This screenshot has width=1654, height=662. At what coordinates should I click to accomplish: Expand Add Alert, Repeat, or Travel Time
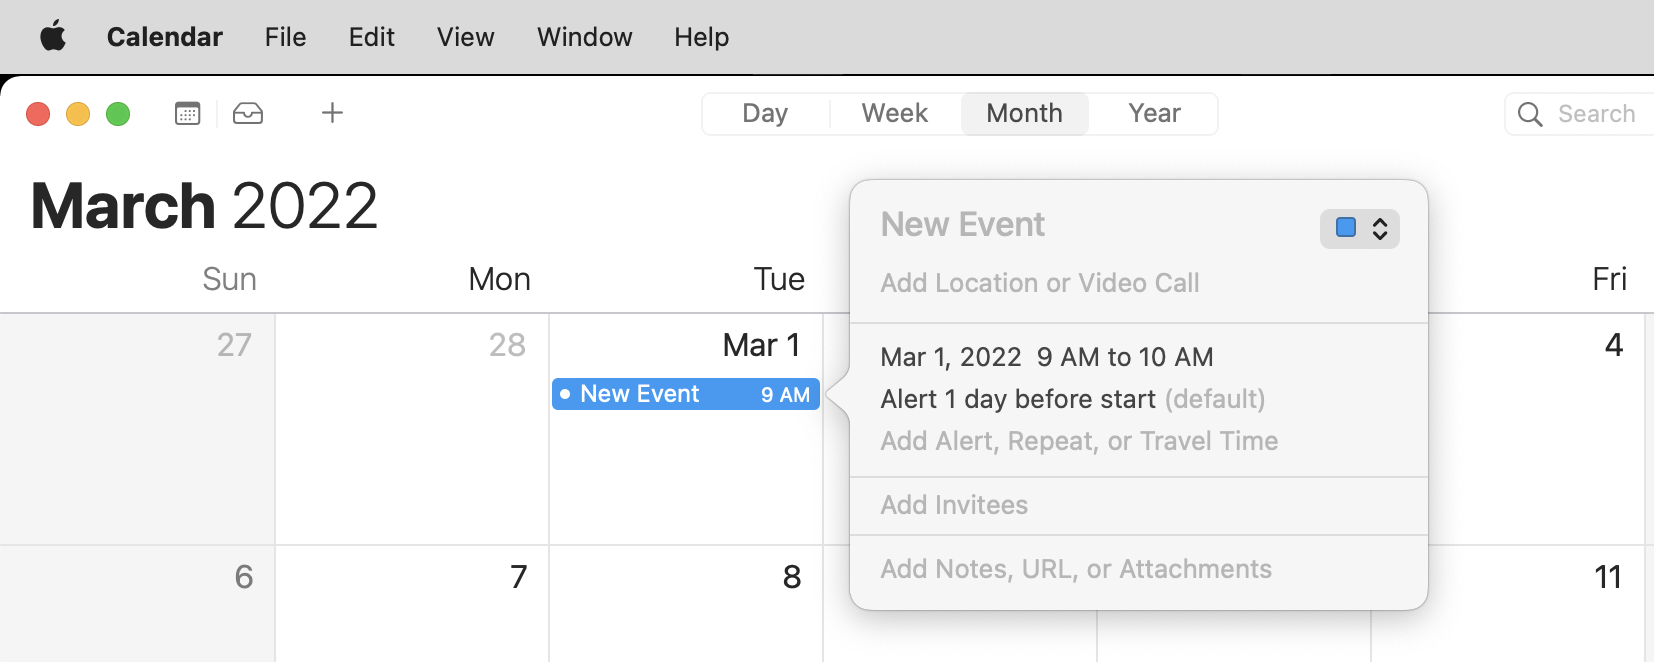coord(1079,441)
